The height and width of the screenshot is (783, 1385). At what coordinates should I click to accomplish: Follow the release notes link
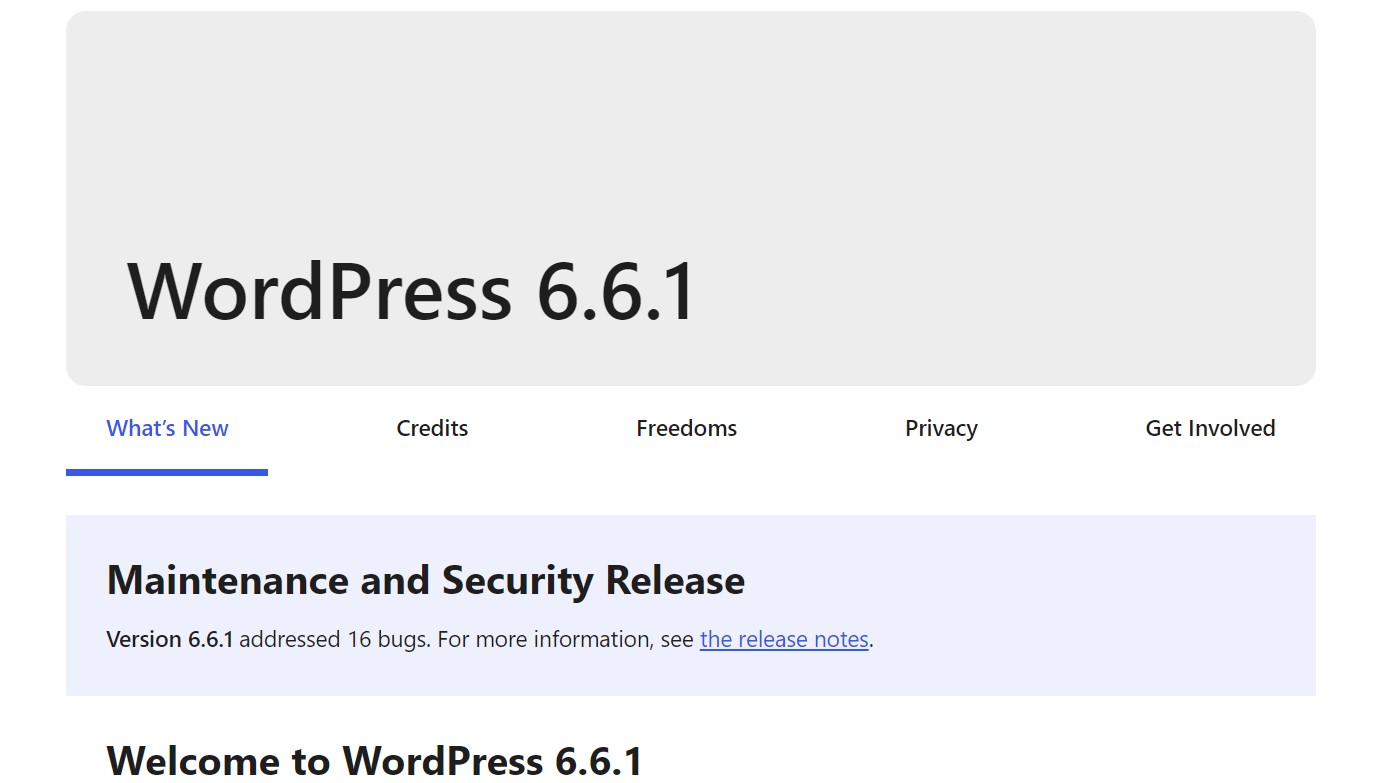[x=784, y=639]
